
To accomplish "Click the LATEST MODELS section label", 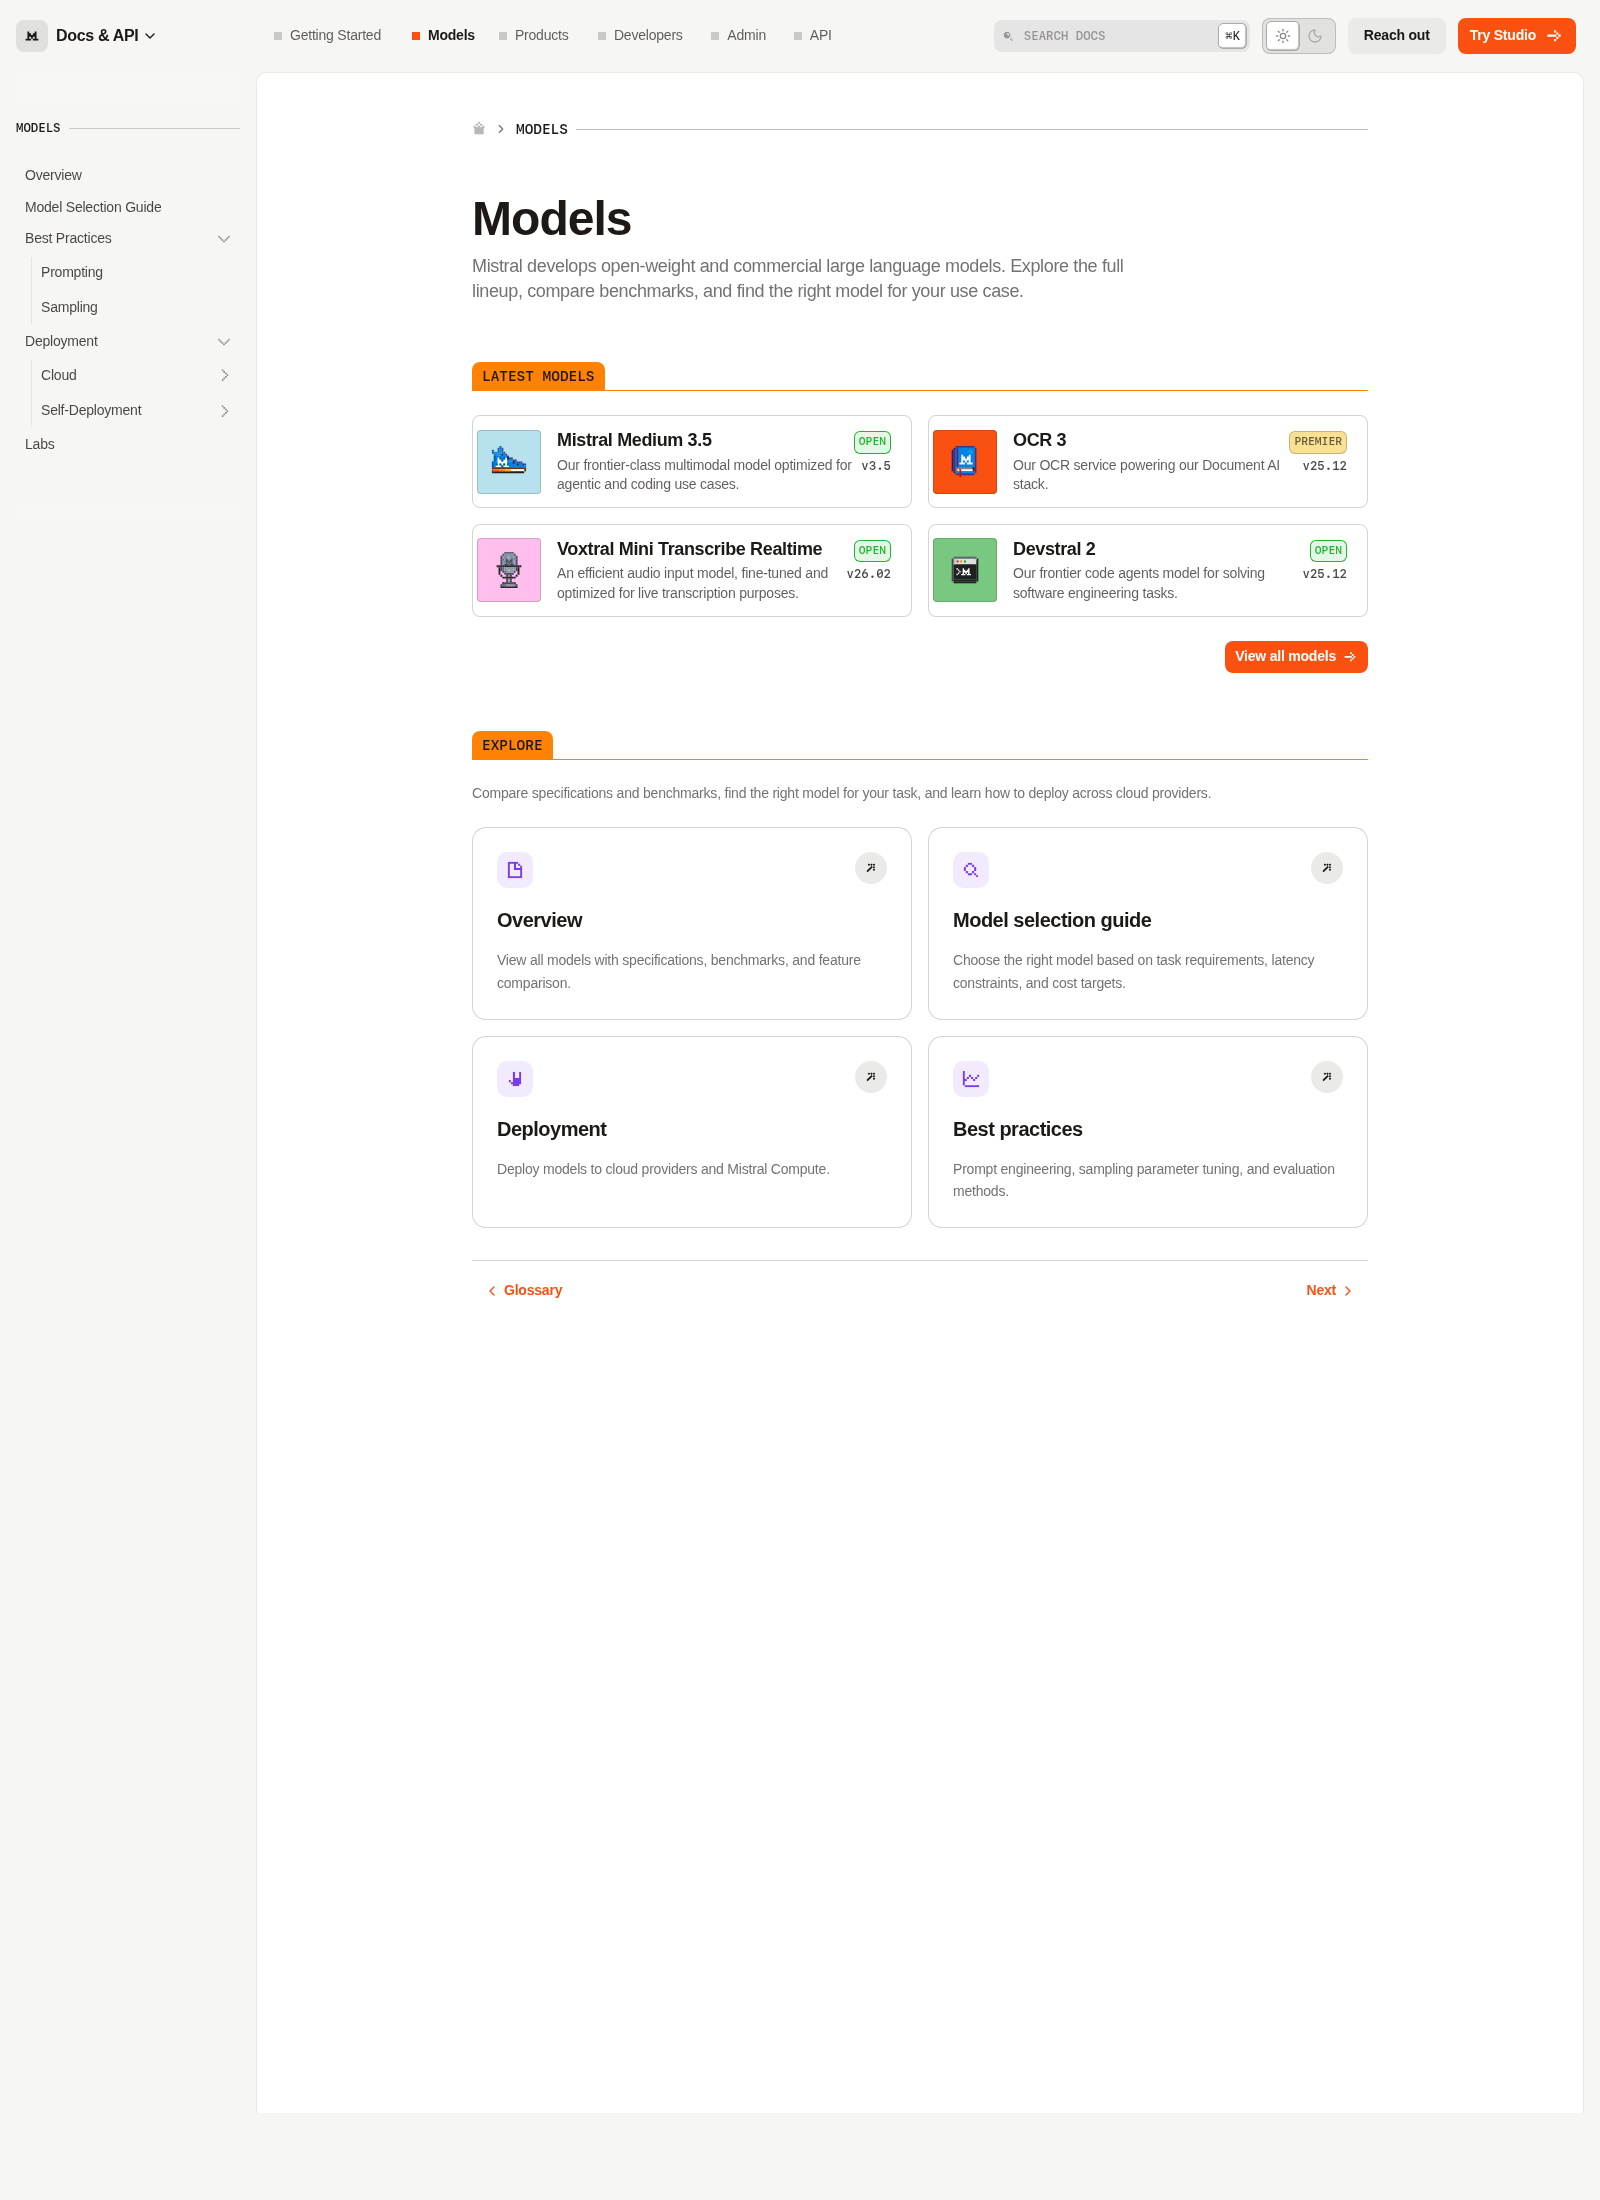I will 538,377.
